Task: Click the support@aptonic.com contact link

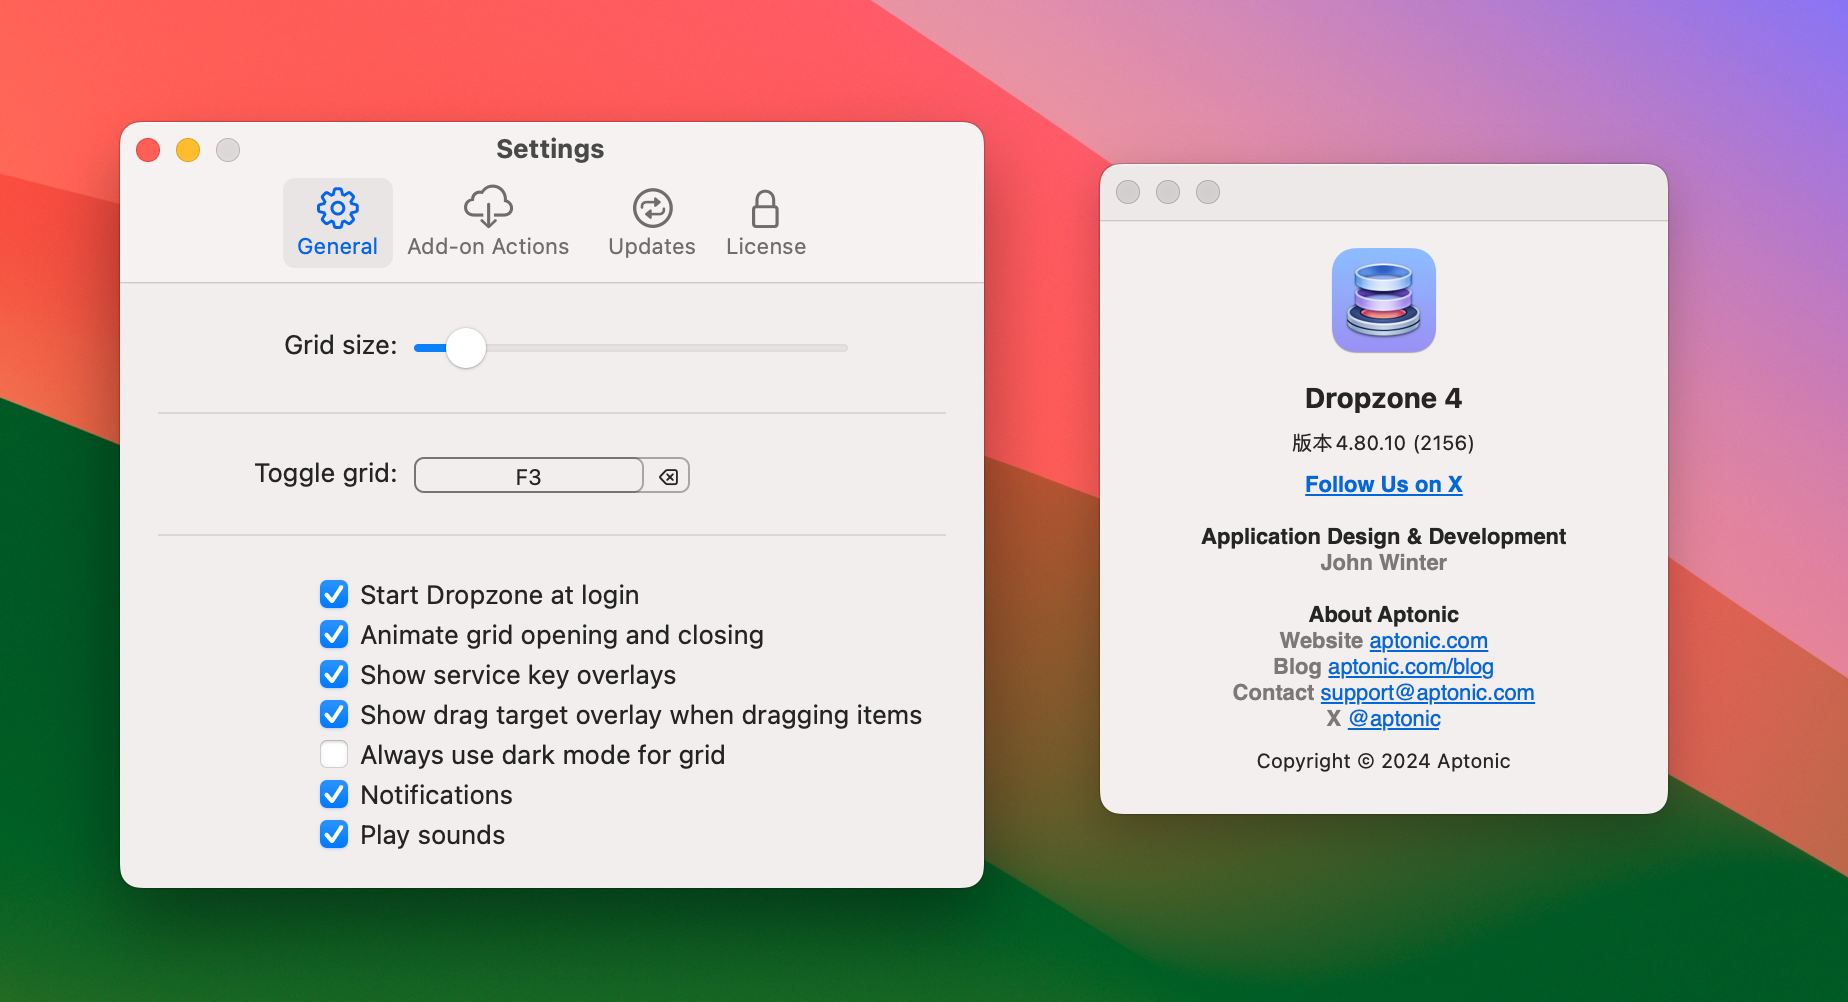Action: point(1427,692)
